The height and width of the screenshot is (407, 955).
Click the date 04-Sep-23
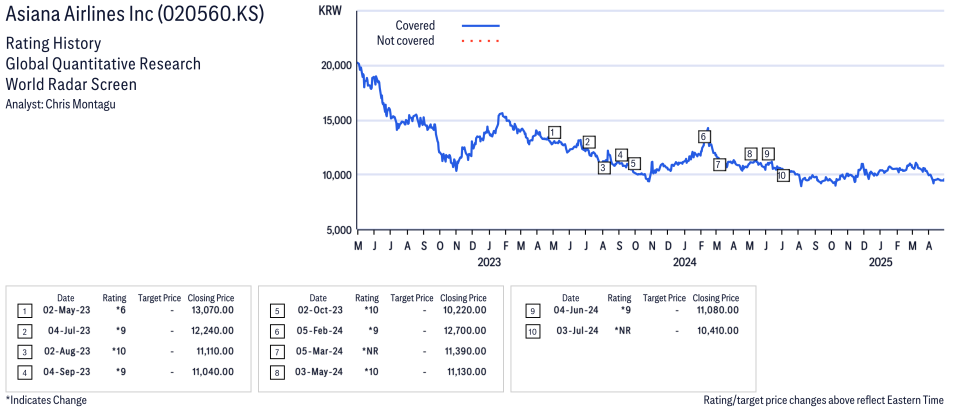pos(65,372)
